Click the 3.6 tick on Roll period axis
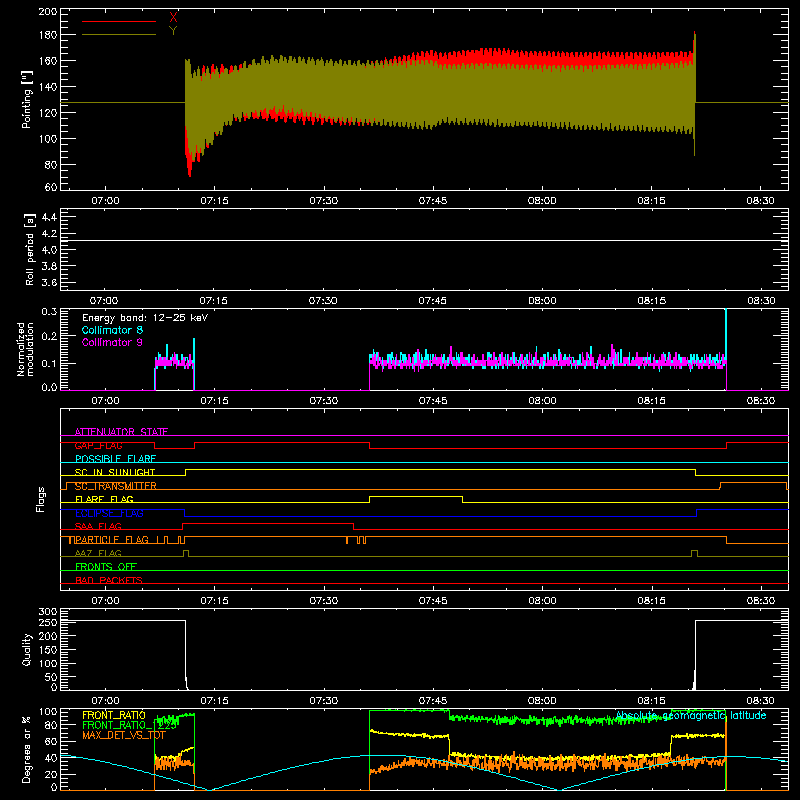This screenshot has width=800, height=800. click(49, 282)
